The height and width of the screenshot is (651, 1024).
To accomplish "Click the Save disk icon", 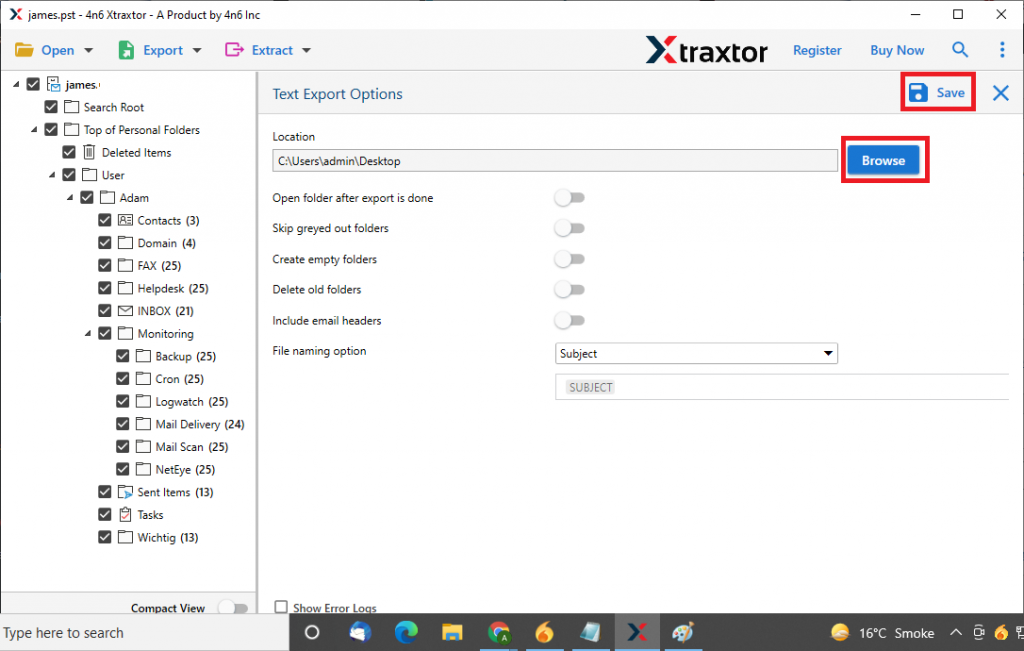I will point(918,93).
